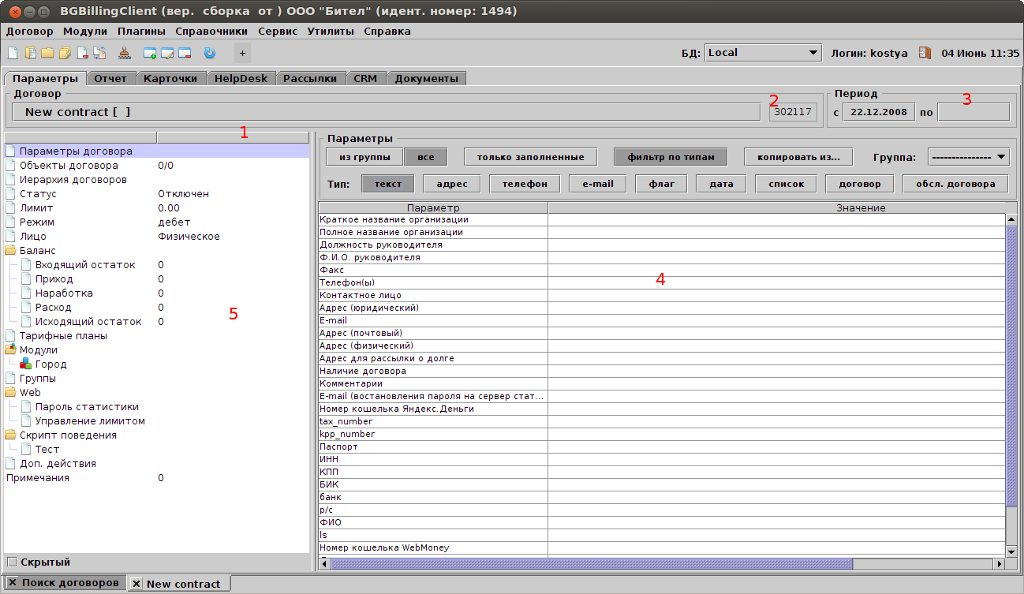Toggle the фильтр по типам button
The image size is (1024, 594).
point(669,157)
